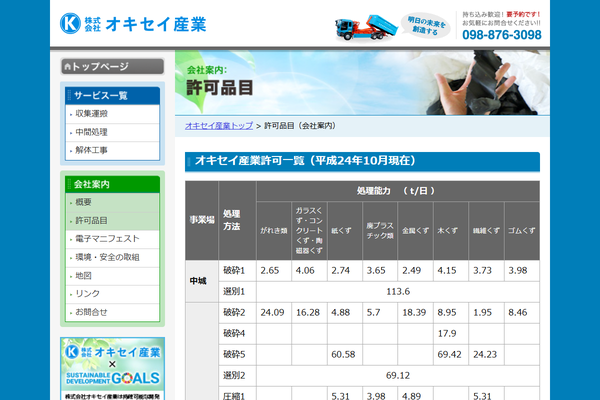This screenshot has height=400, width=600.
Task: Click the 16.28 cell value
Action: (x=308, y=313)
